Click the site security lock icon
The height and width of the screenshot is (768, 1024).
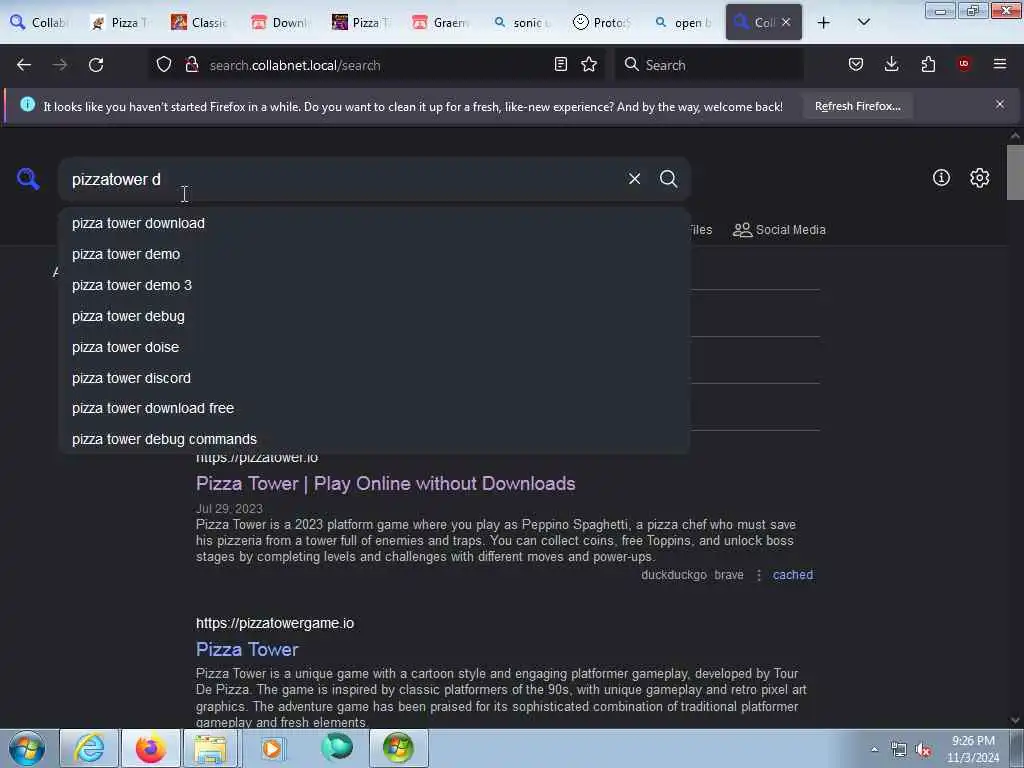(191, 64)
